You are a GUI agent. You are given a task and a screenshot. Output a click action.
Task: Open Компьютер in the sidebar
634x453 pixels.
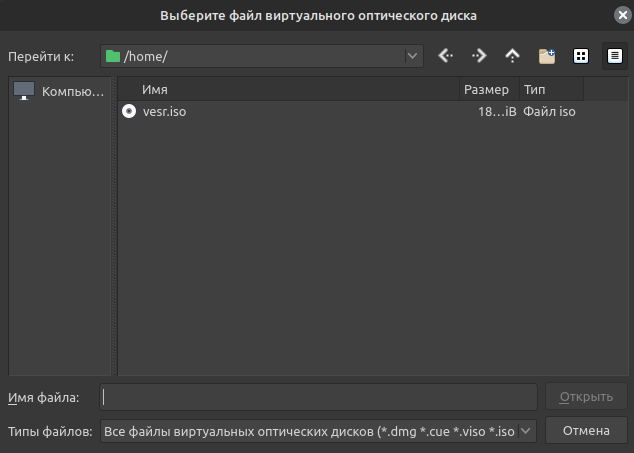60,91
